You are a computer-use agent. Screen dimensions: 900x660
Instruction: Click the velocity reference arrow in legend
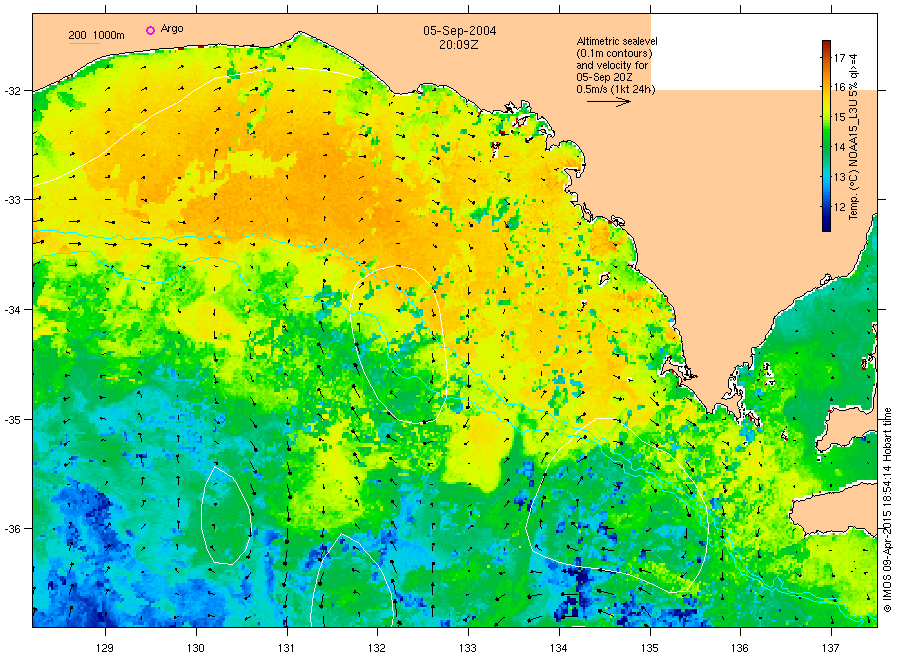608,102
